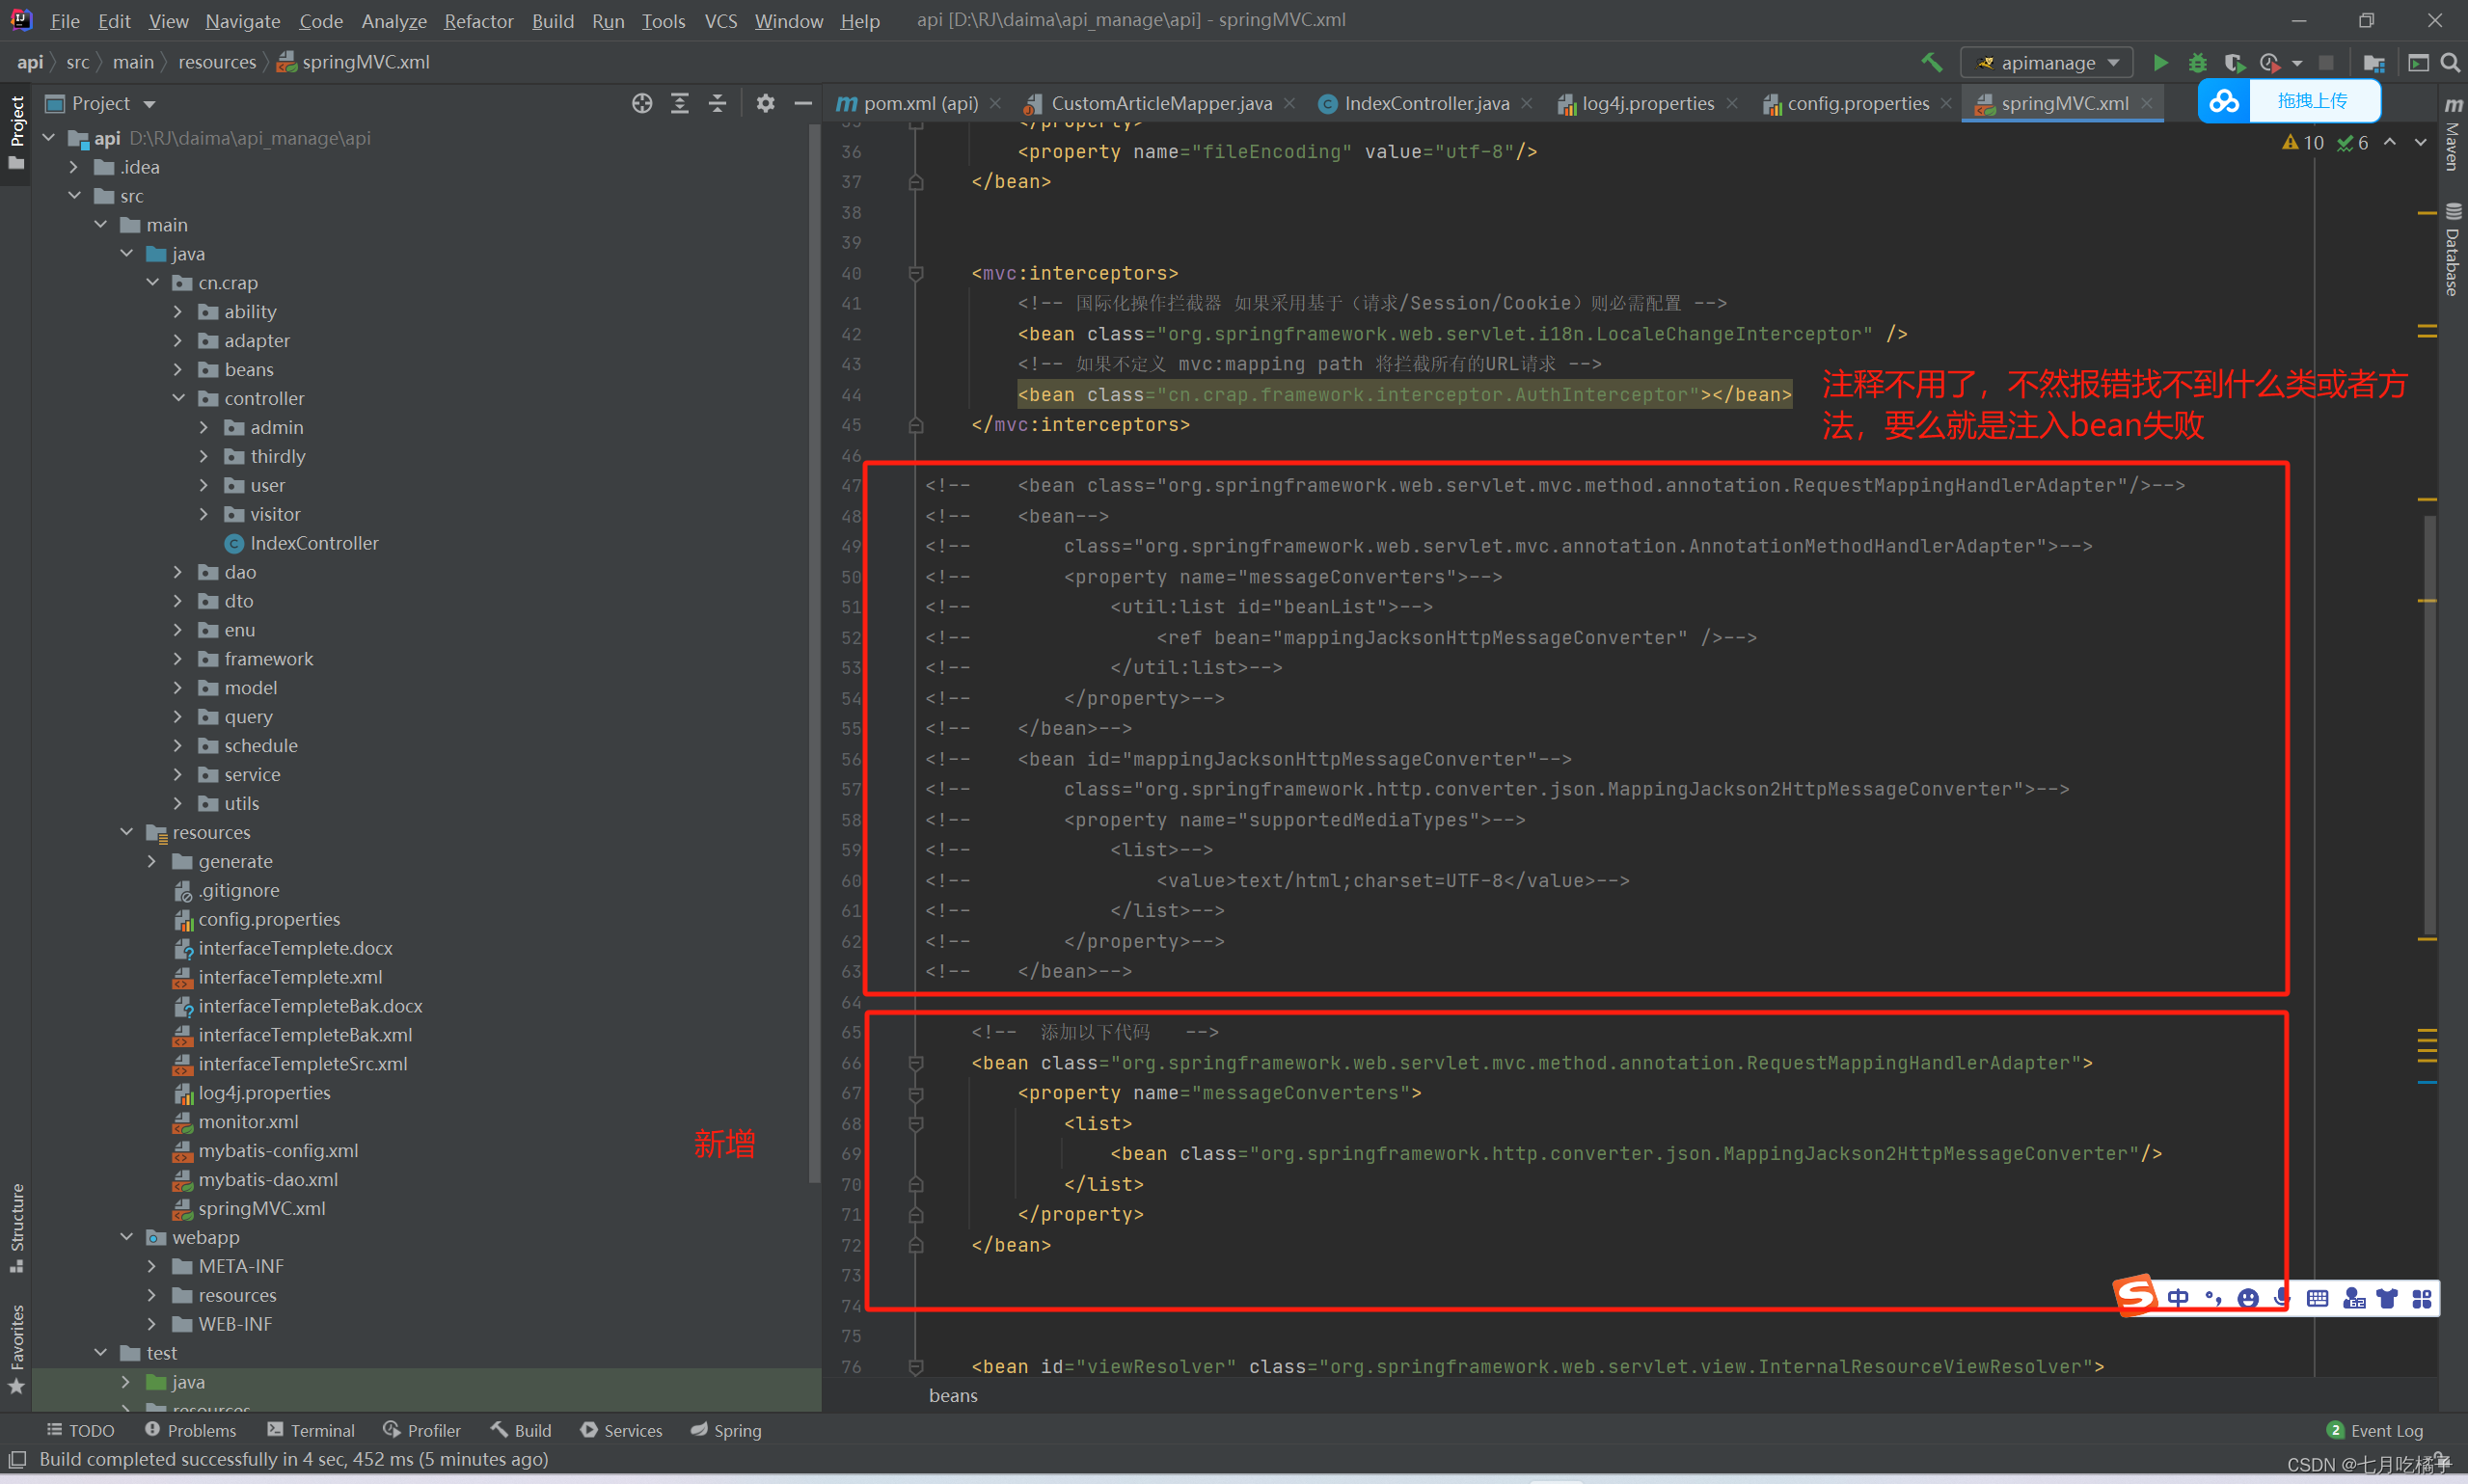The image size is (2468, 1484).
Task: Click the cloud upload icon
Action: pos(2224,101)
